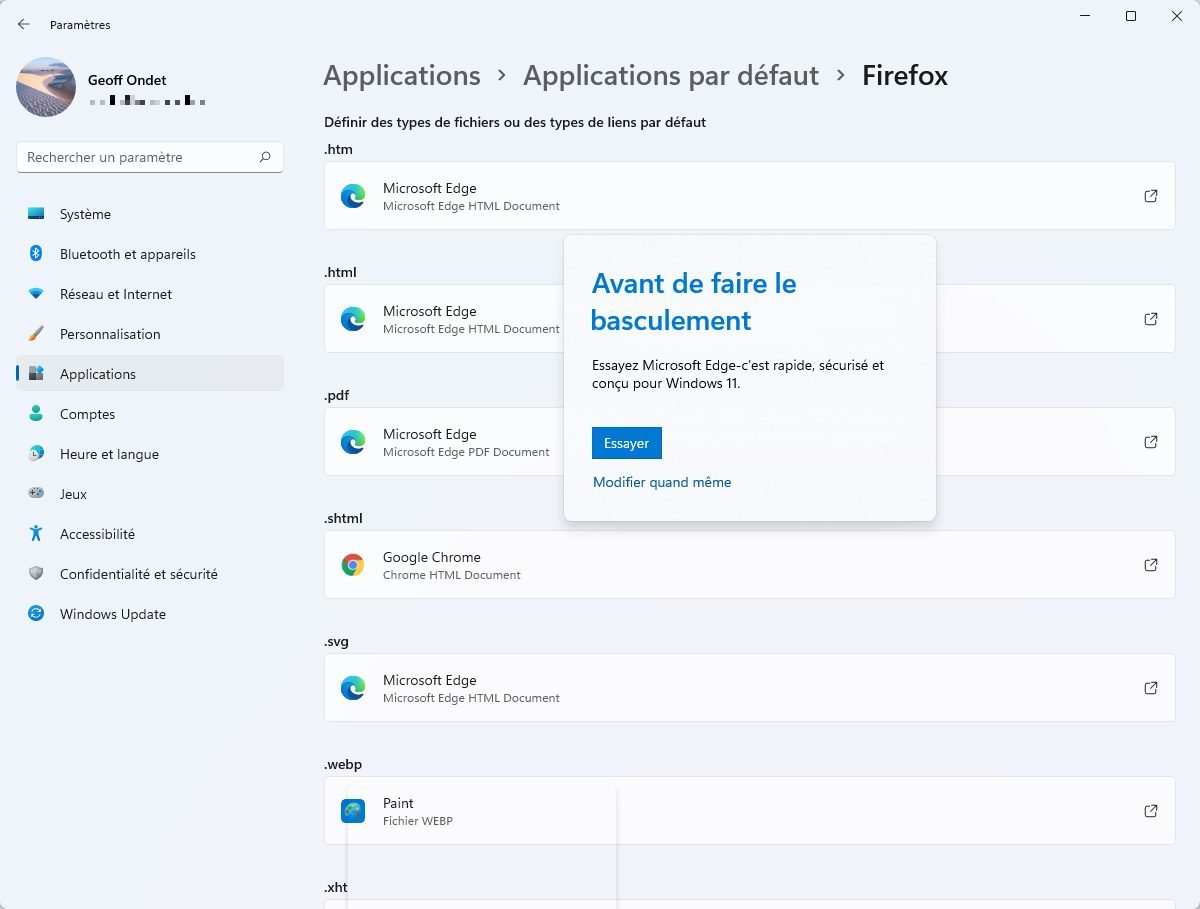Click the Applications sidebar icon
The width and height of the screenshot is (1200, 909).
point(36,374)
